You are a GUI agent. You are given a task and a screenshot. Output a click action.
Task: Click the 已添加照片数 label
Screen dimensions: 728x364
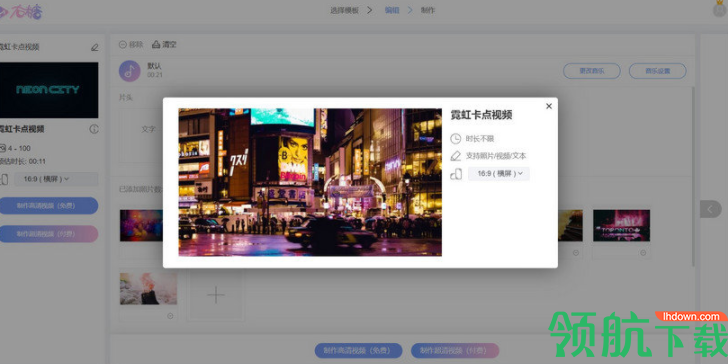pos(141,188)
